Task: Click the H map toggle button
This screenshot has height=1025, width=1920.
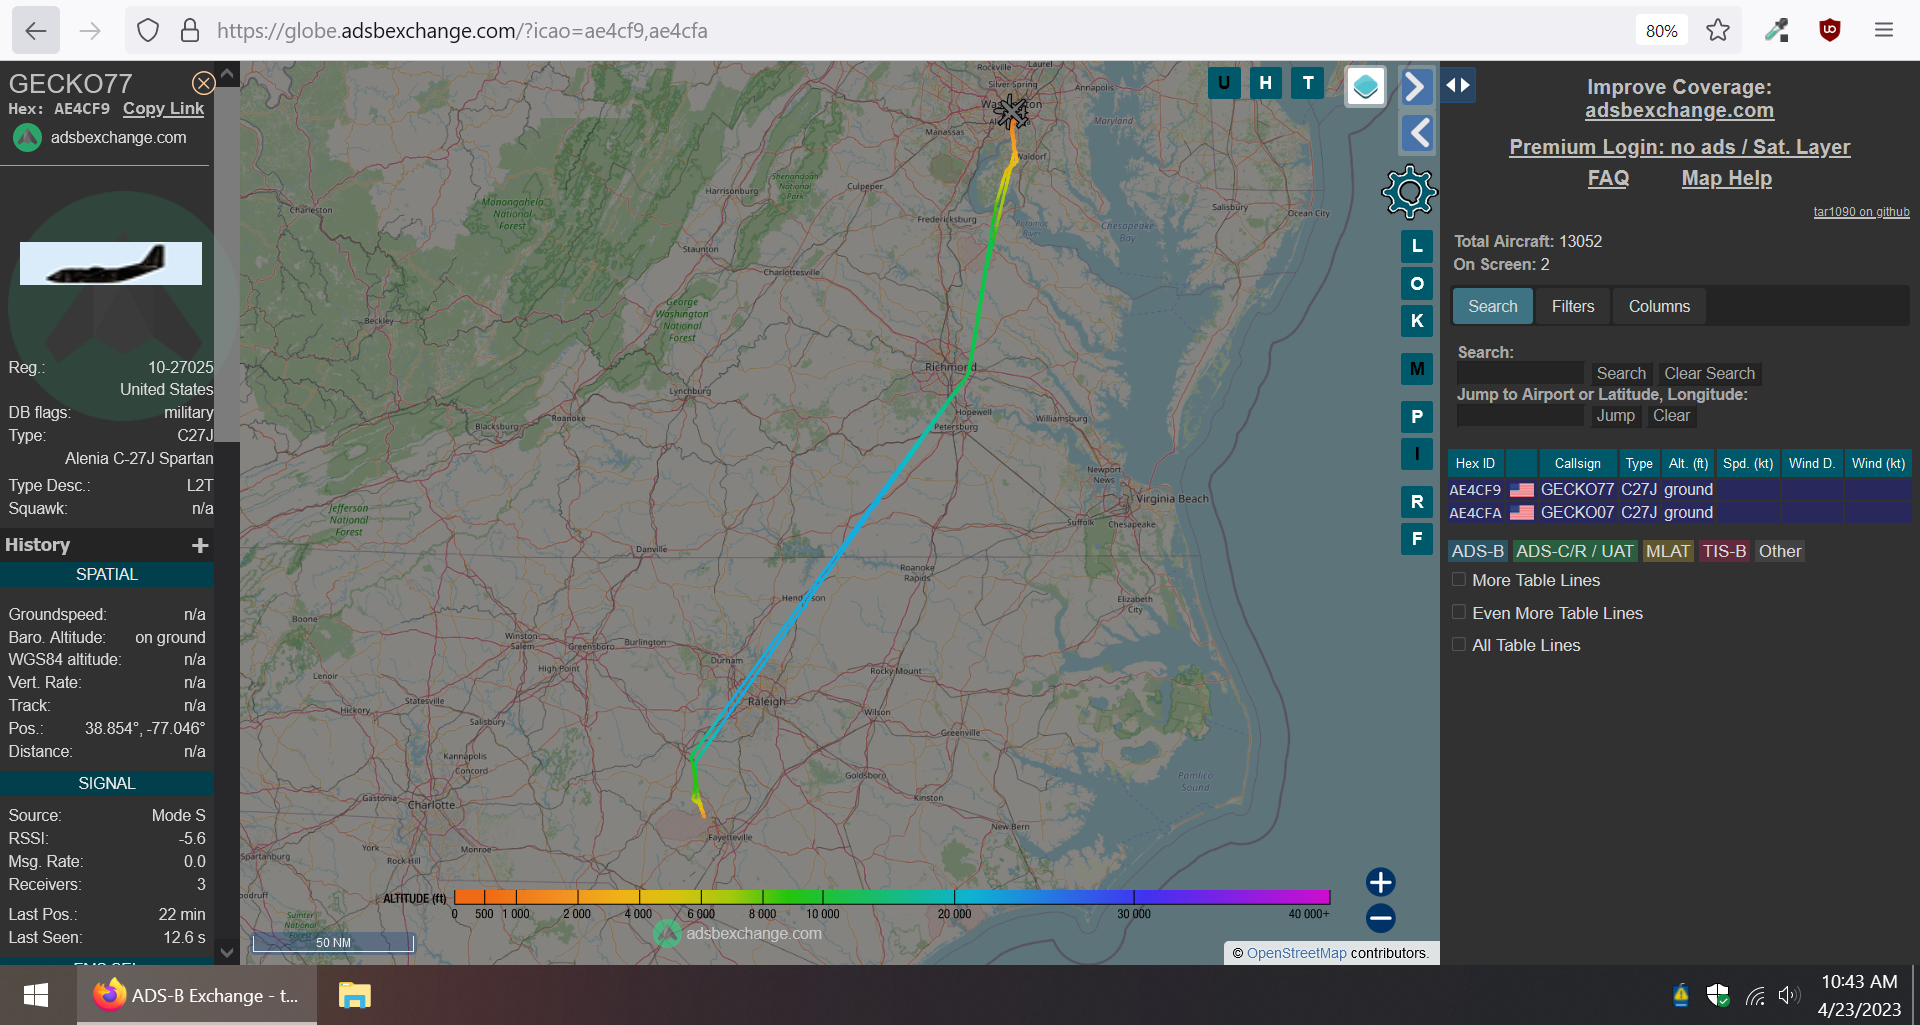Action: tap(1266, 83)
